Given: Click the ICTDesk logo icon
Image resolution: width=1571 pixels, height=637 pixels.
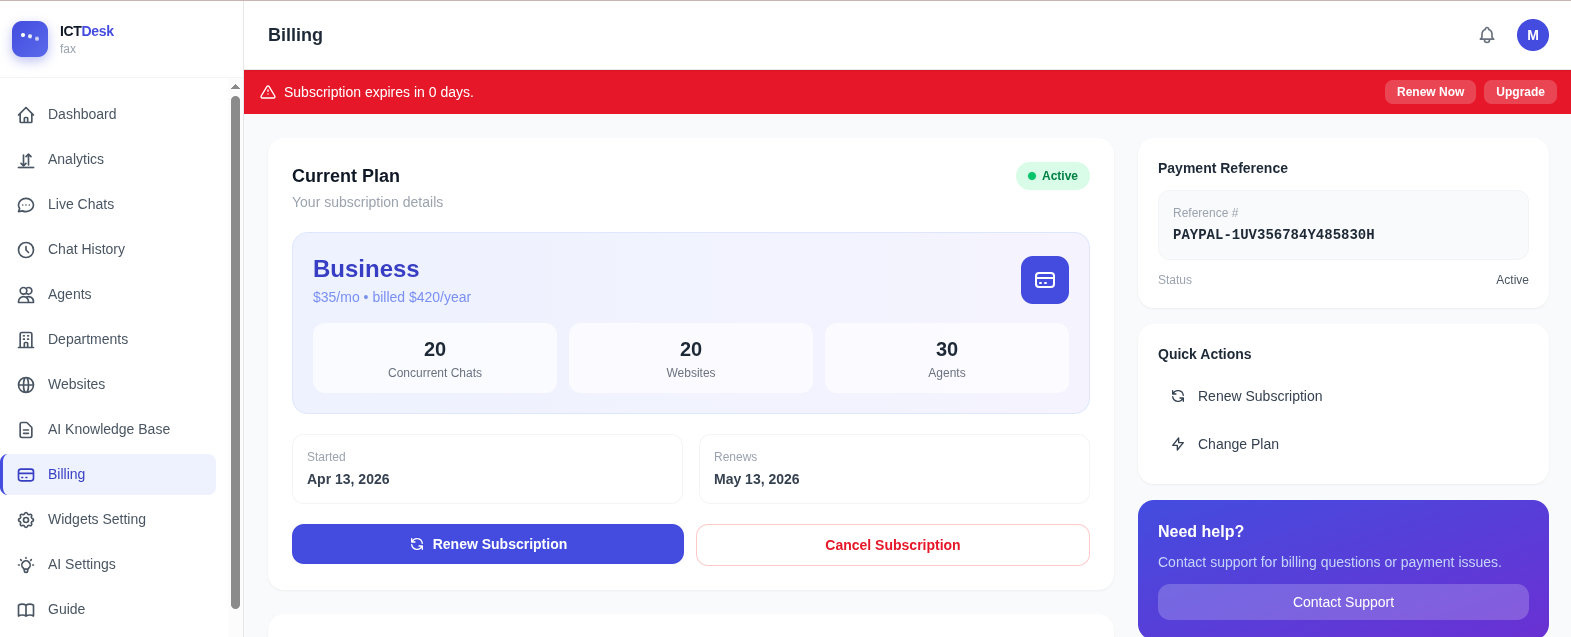Looking at the screenshot, I should click(30, 39).
